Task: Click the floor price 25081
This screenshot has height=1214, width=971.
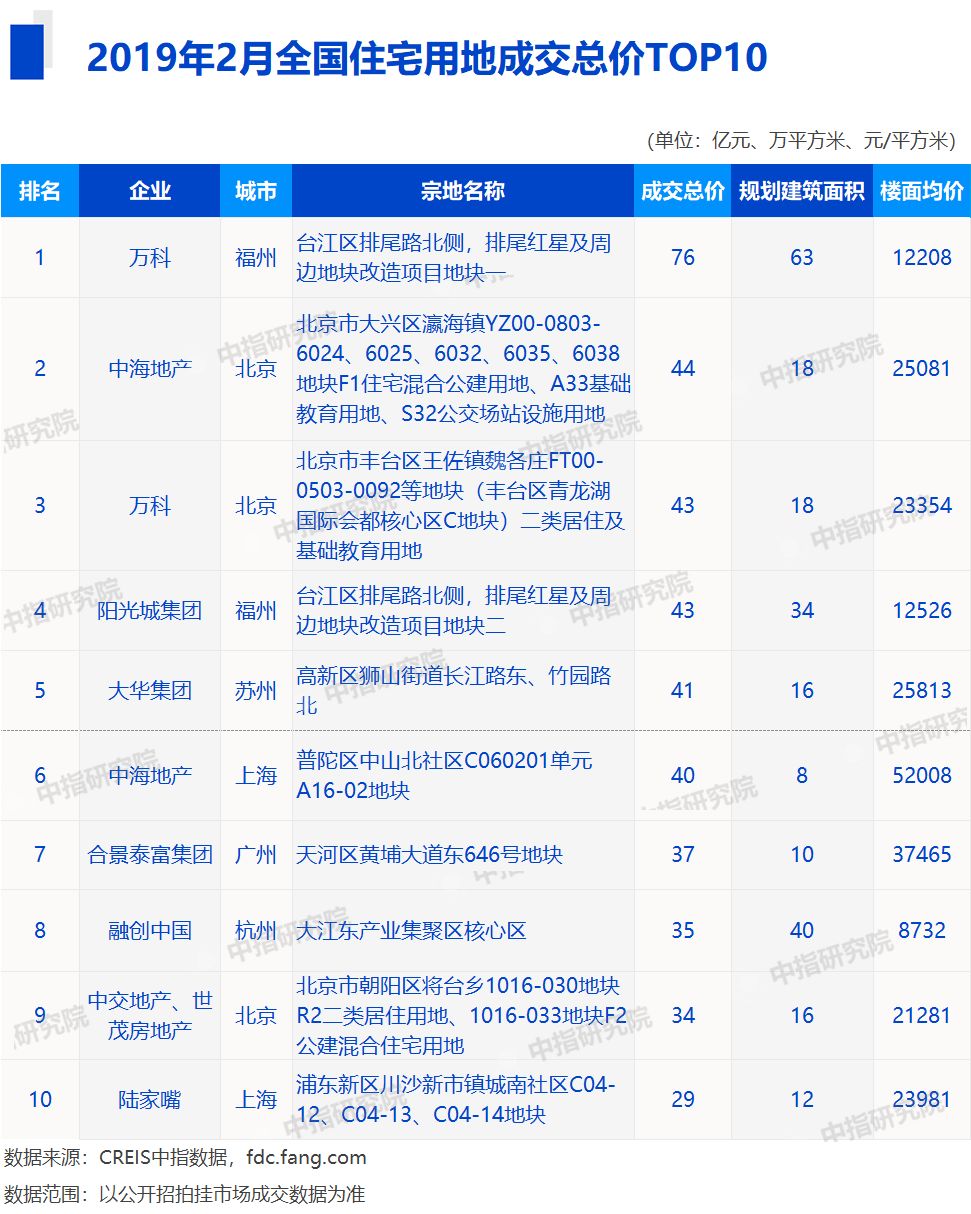Action: tap(922, 369)
